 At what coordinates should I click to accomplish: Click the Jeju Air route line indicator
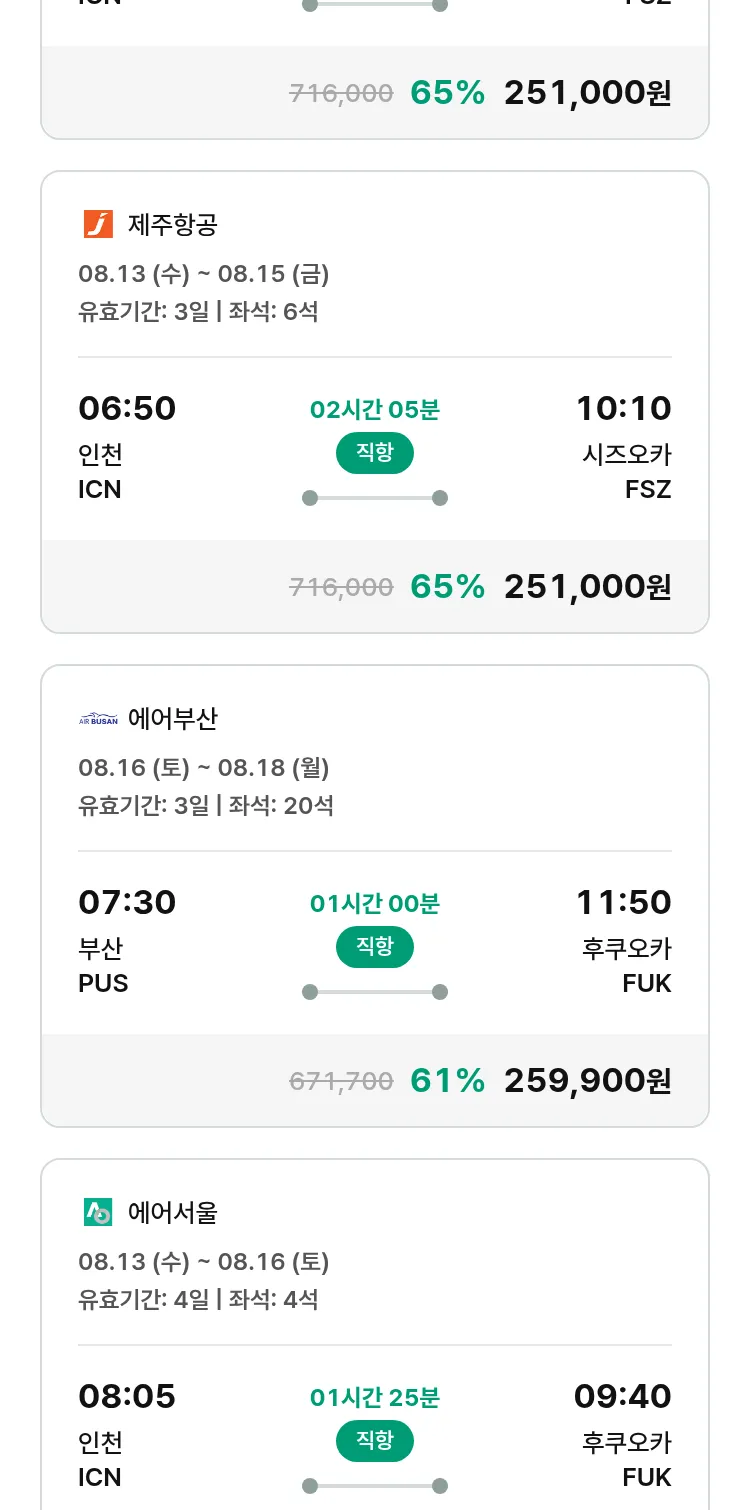point(375,498)
